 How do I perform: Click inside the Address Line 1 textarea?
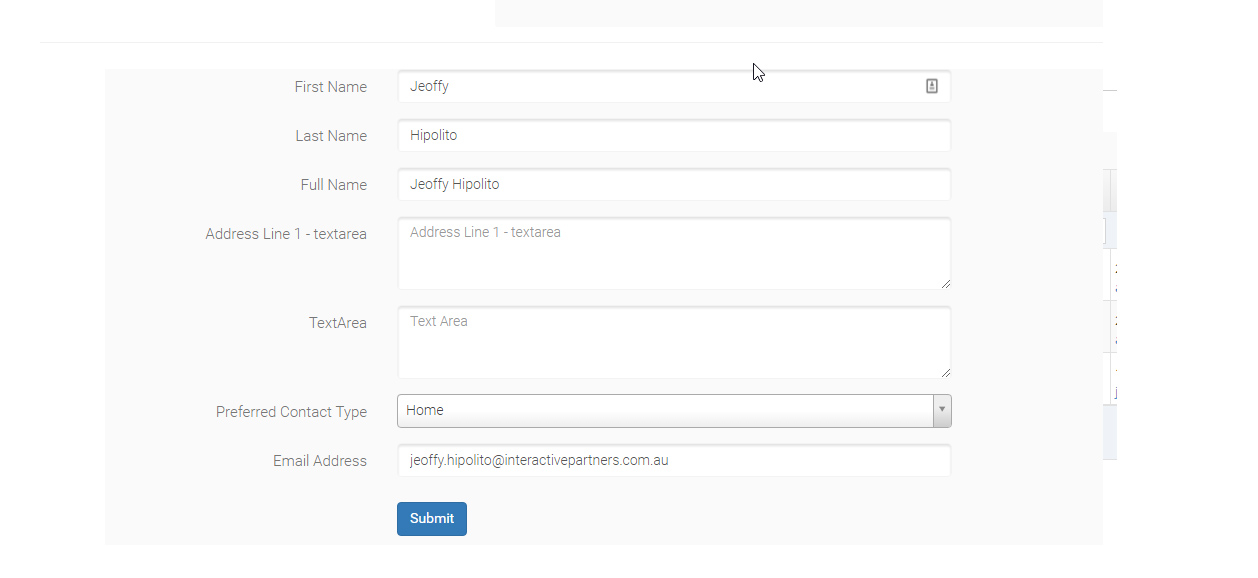pos(674,252)
